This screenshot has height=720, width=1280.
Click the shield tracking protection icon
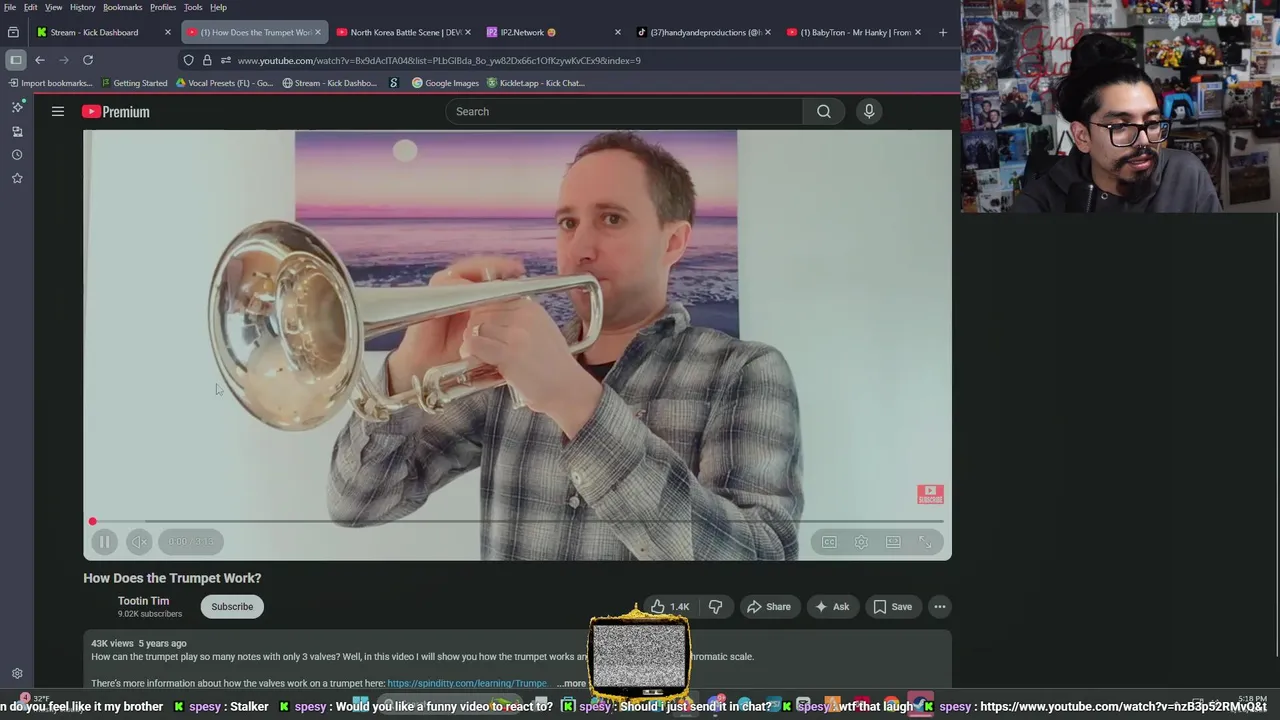point(188,60)
